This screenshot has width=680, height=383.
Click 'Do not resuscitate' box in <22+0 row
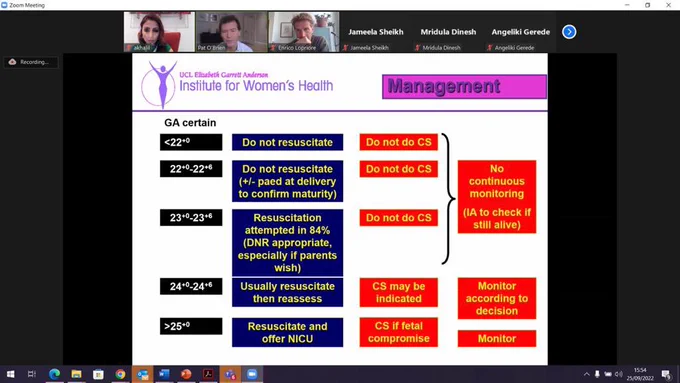(x=288, y=142)
